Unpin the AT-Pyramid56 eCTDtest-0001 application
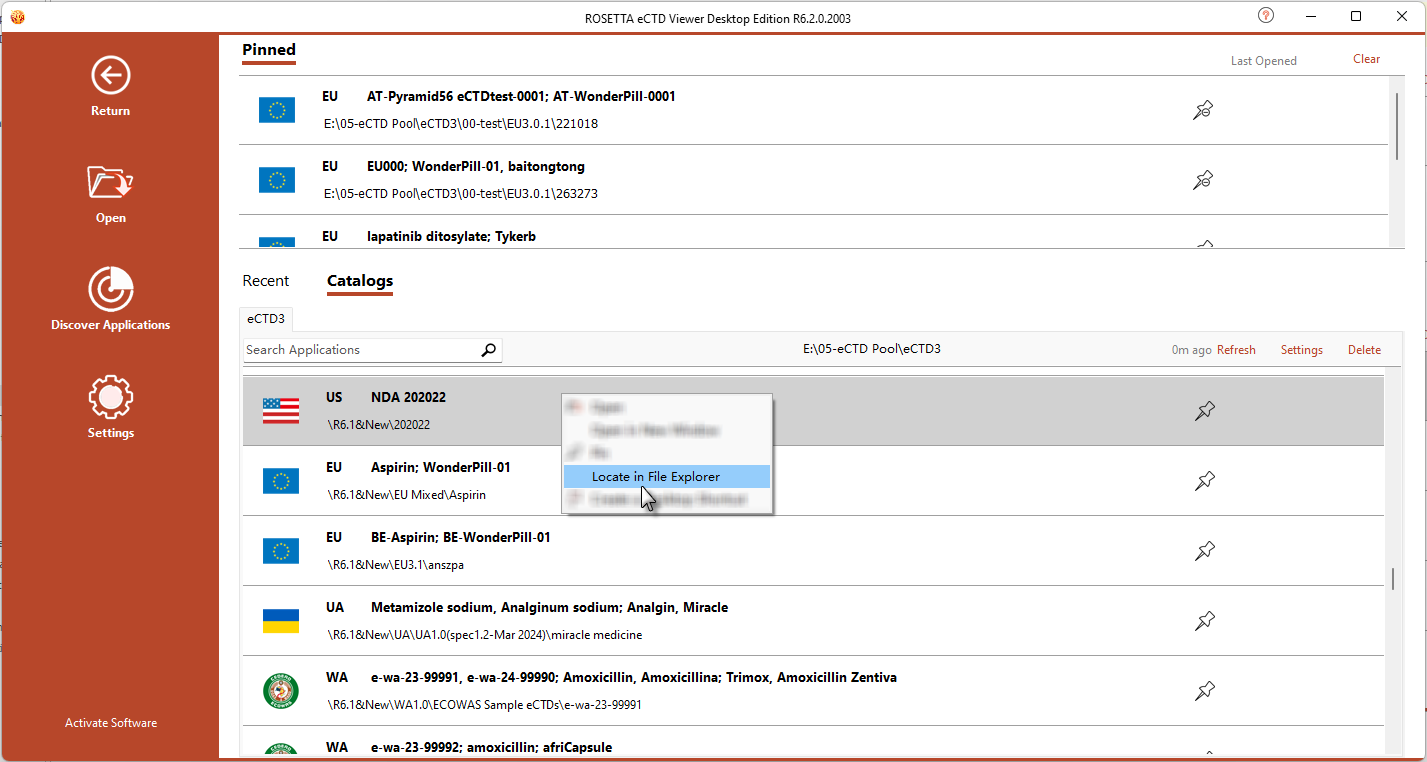This screenshot has height=762, width=1427. pyautogui.click(x=1203, y=110)
